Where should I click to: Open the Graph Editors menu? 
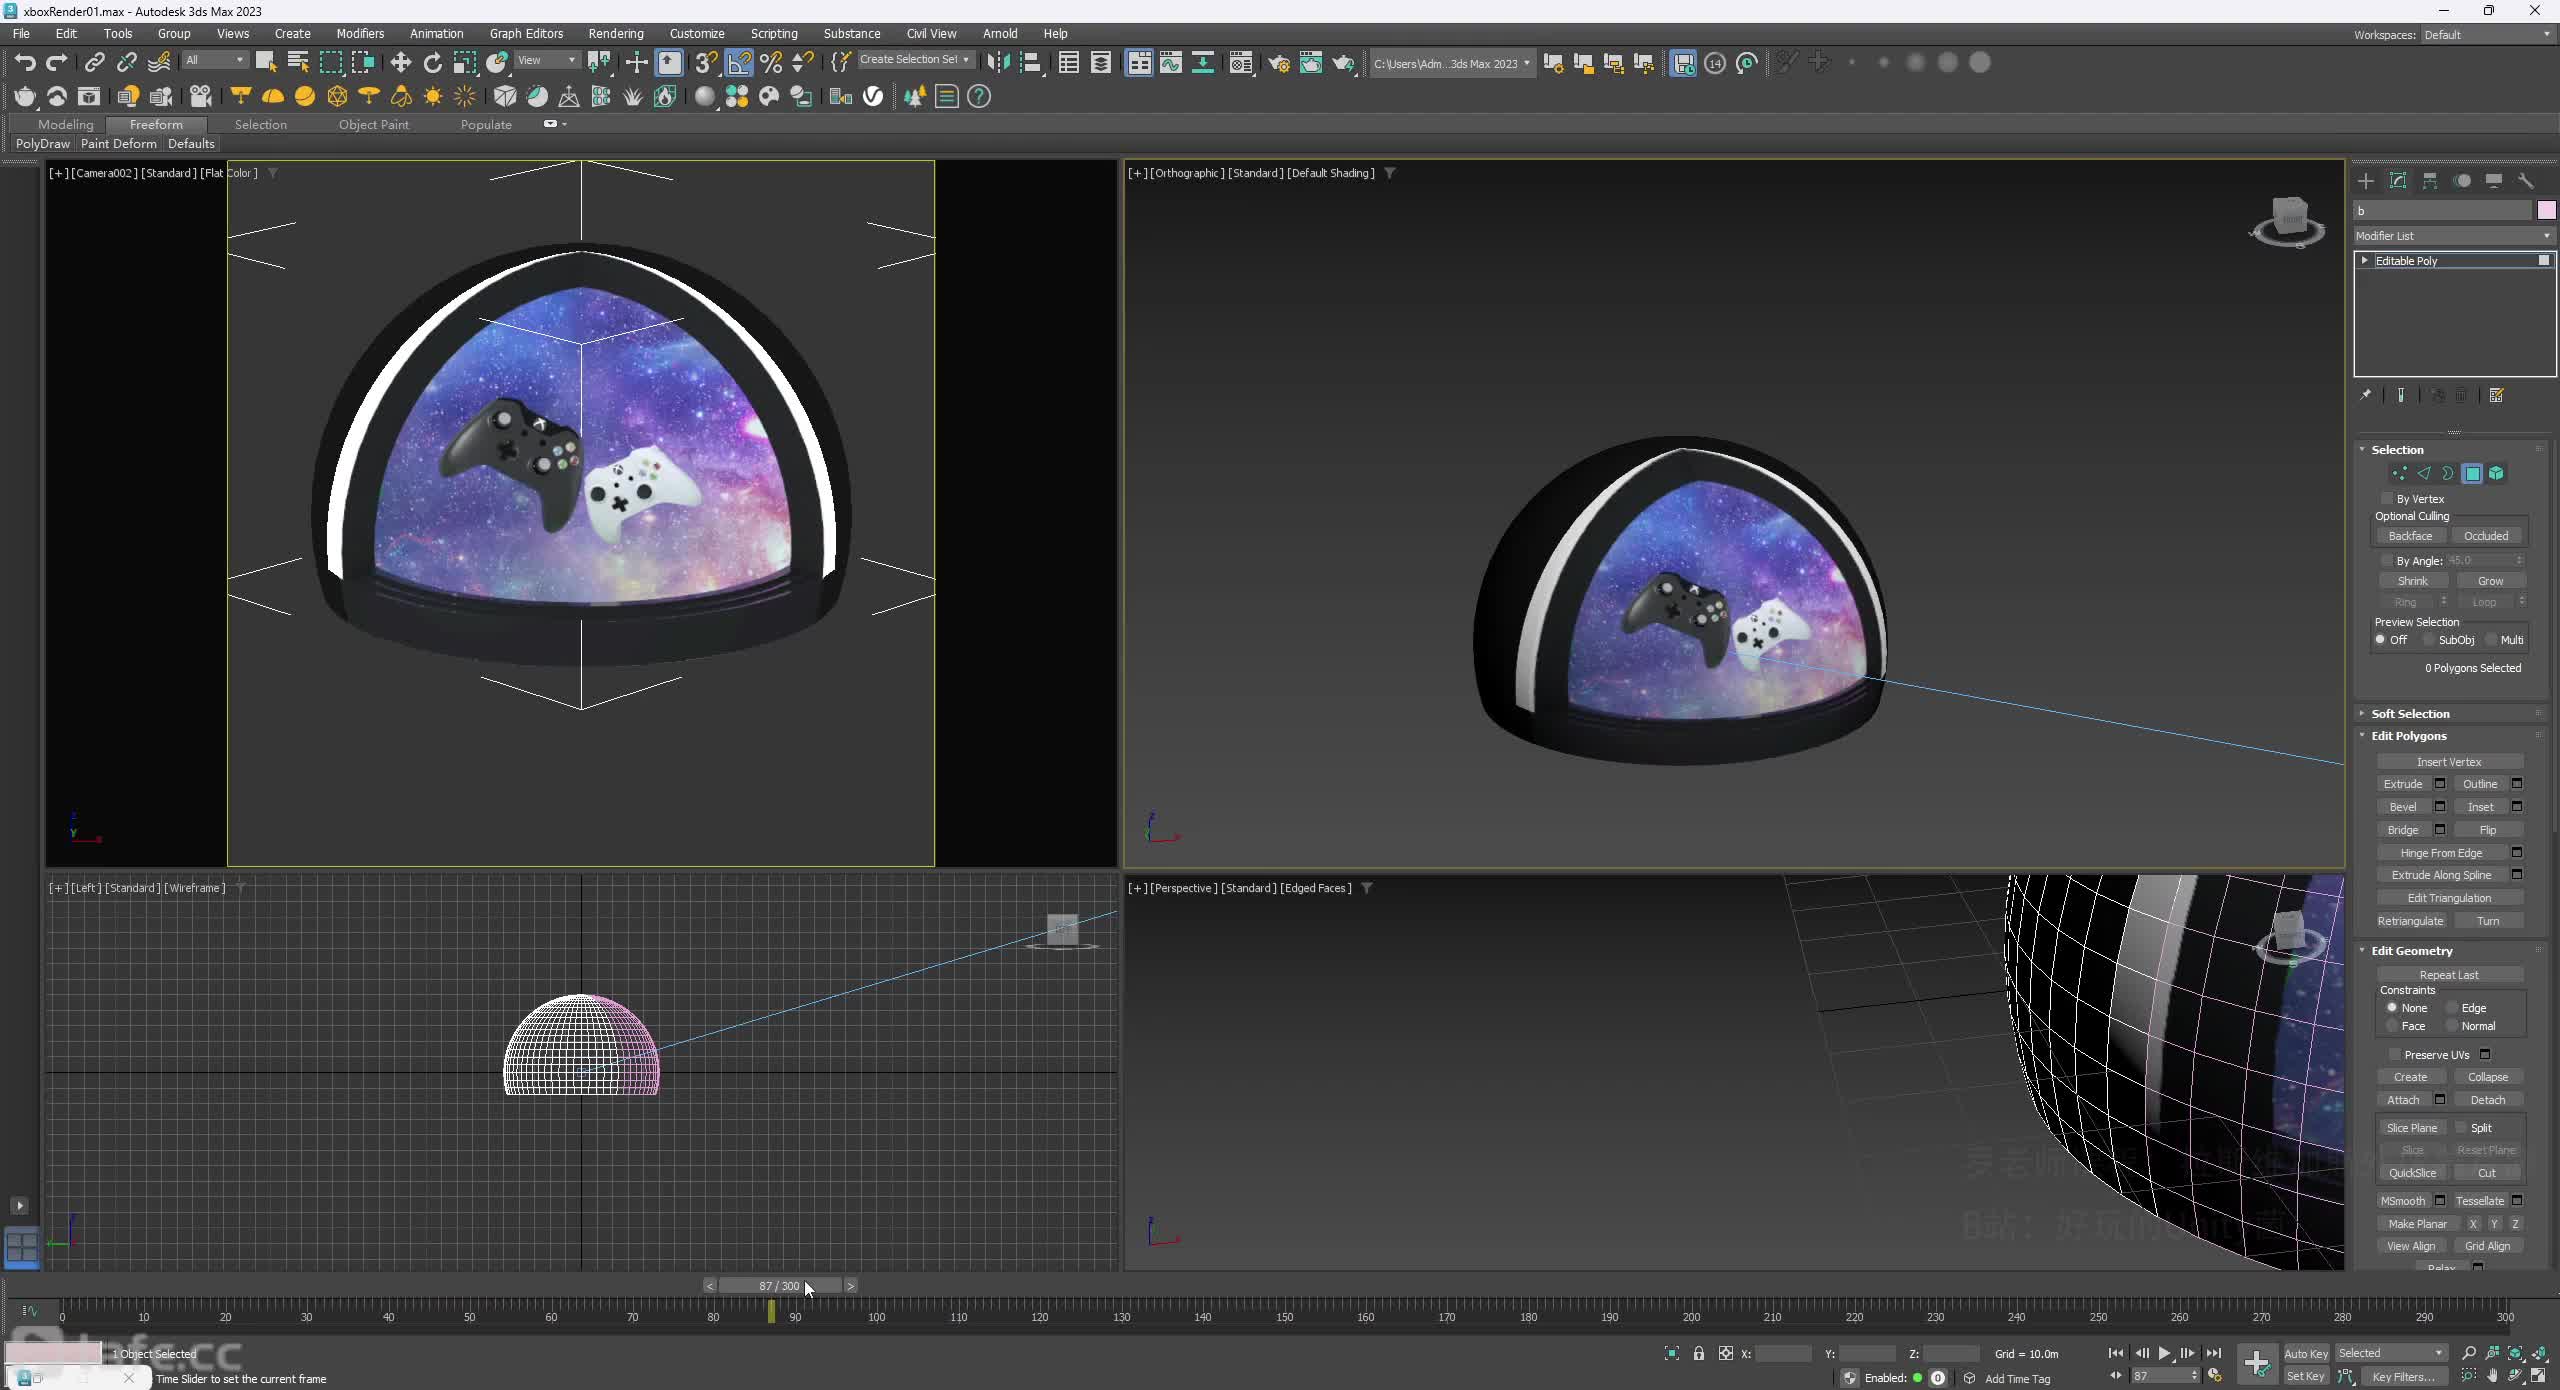pyautogui.click(x=526, y=33)
